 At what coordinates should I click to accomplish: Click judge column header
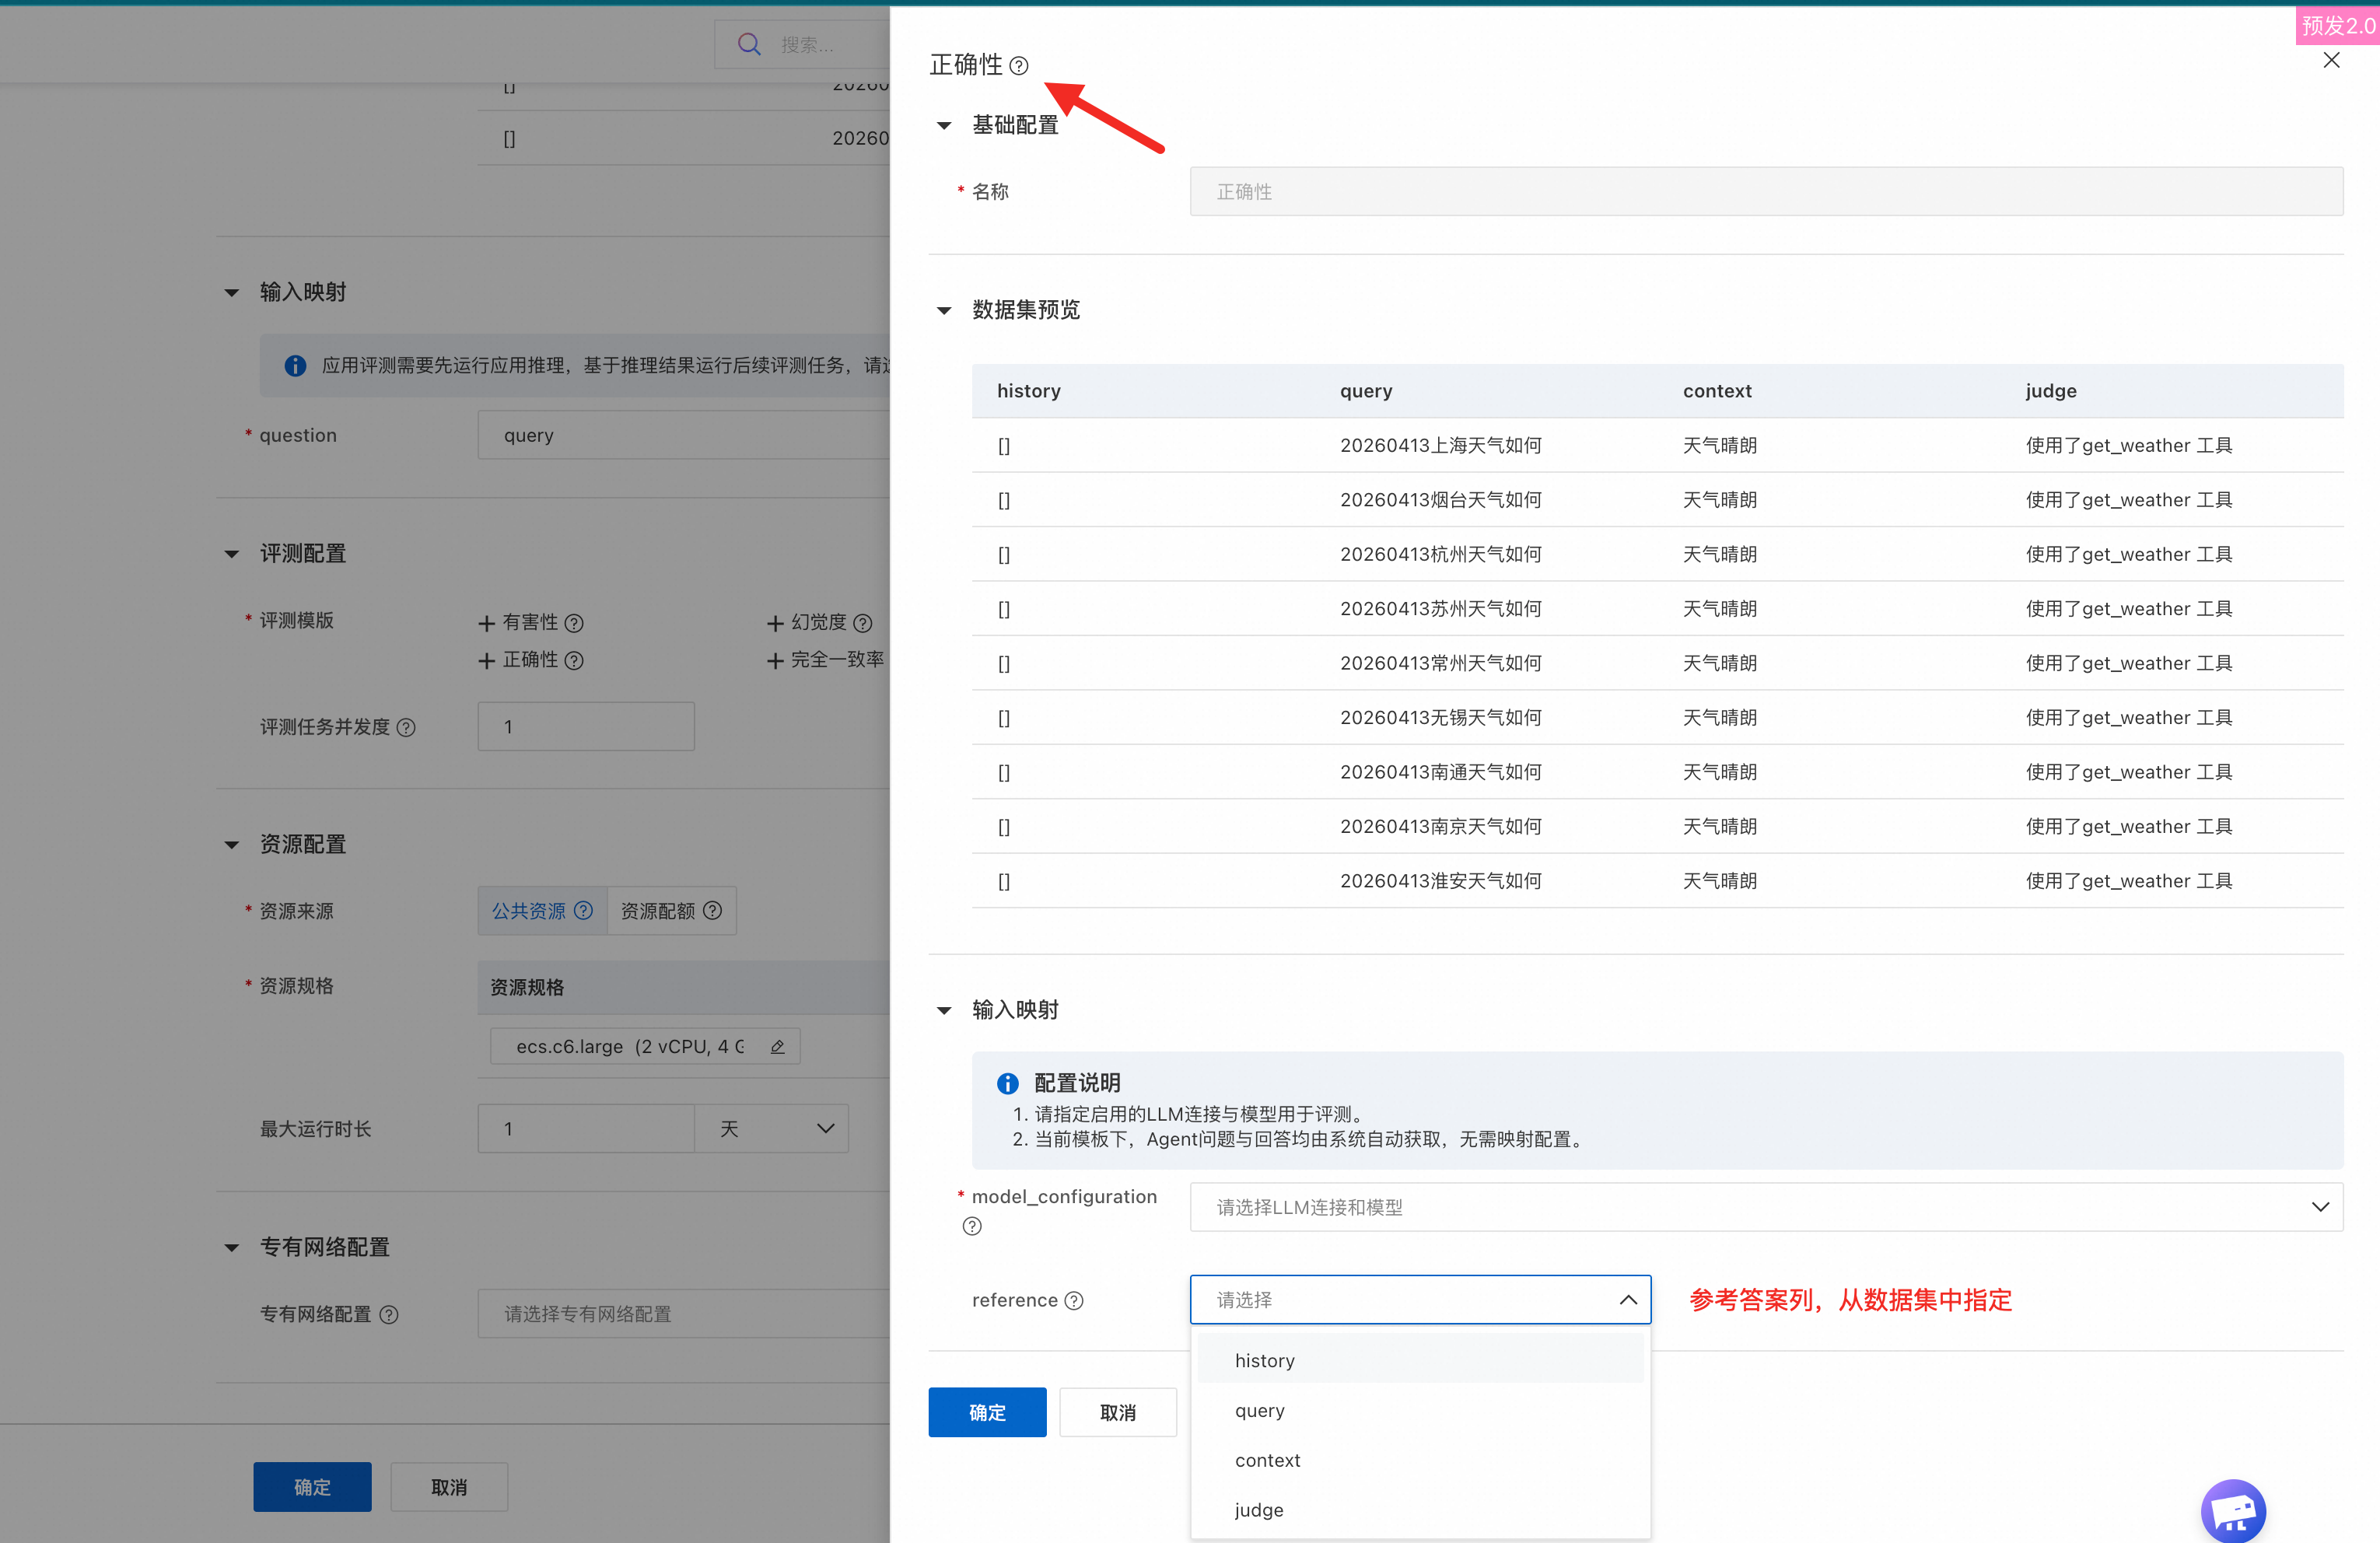tap(2051, 391)
